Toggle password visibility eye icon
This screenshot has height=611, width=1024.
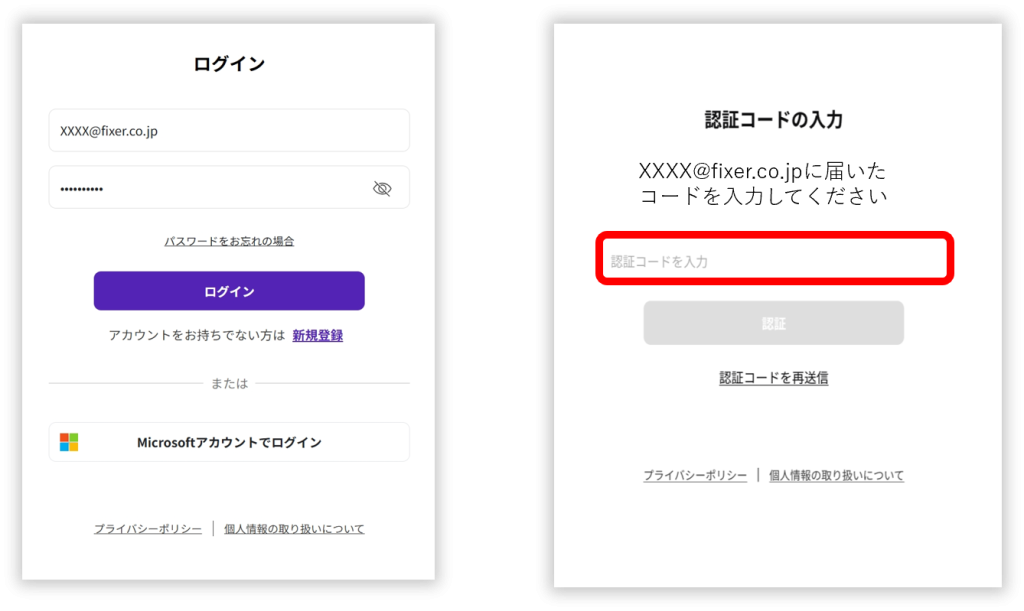[381, 188]
